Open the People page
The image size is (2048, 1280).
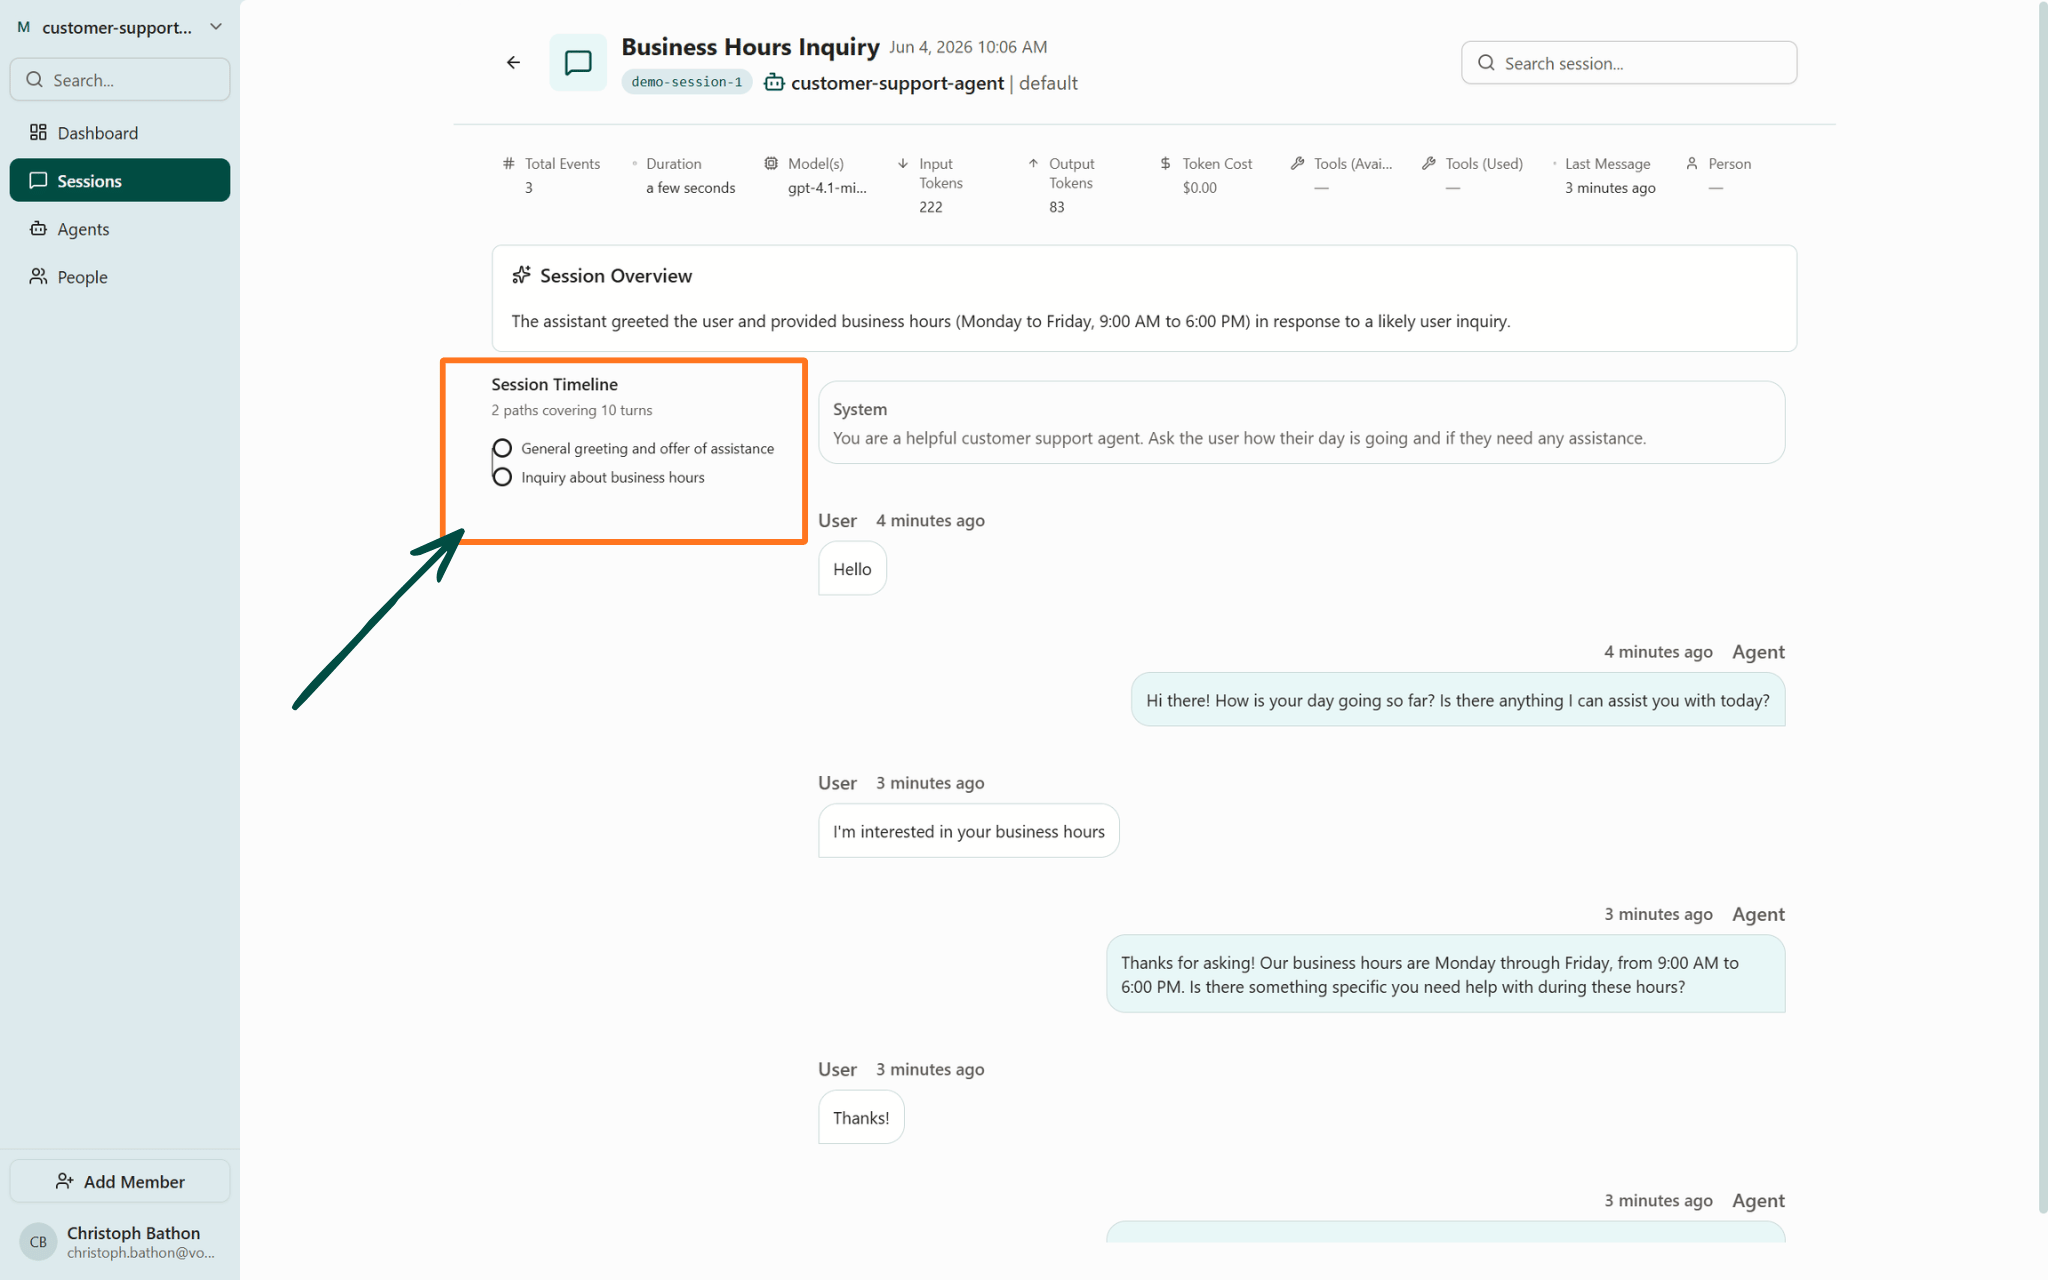pyautogui.click(x=120, y=277)
